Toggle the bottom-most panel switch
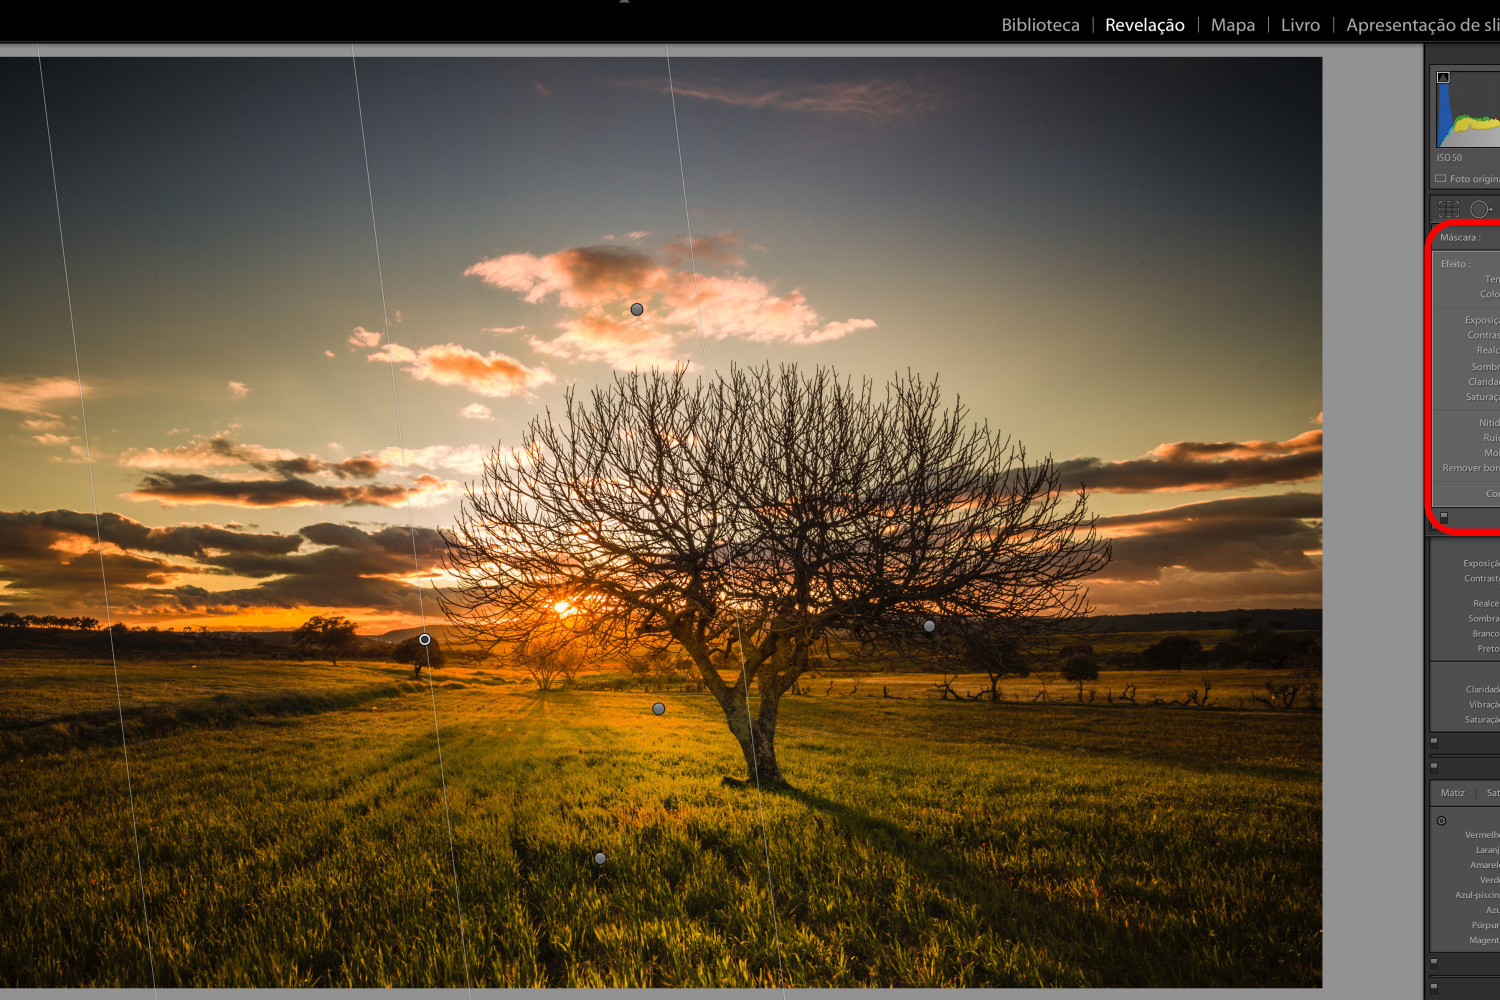Screen dimensions: 1500x1000 (1434, 987)
